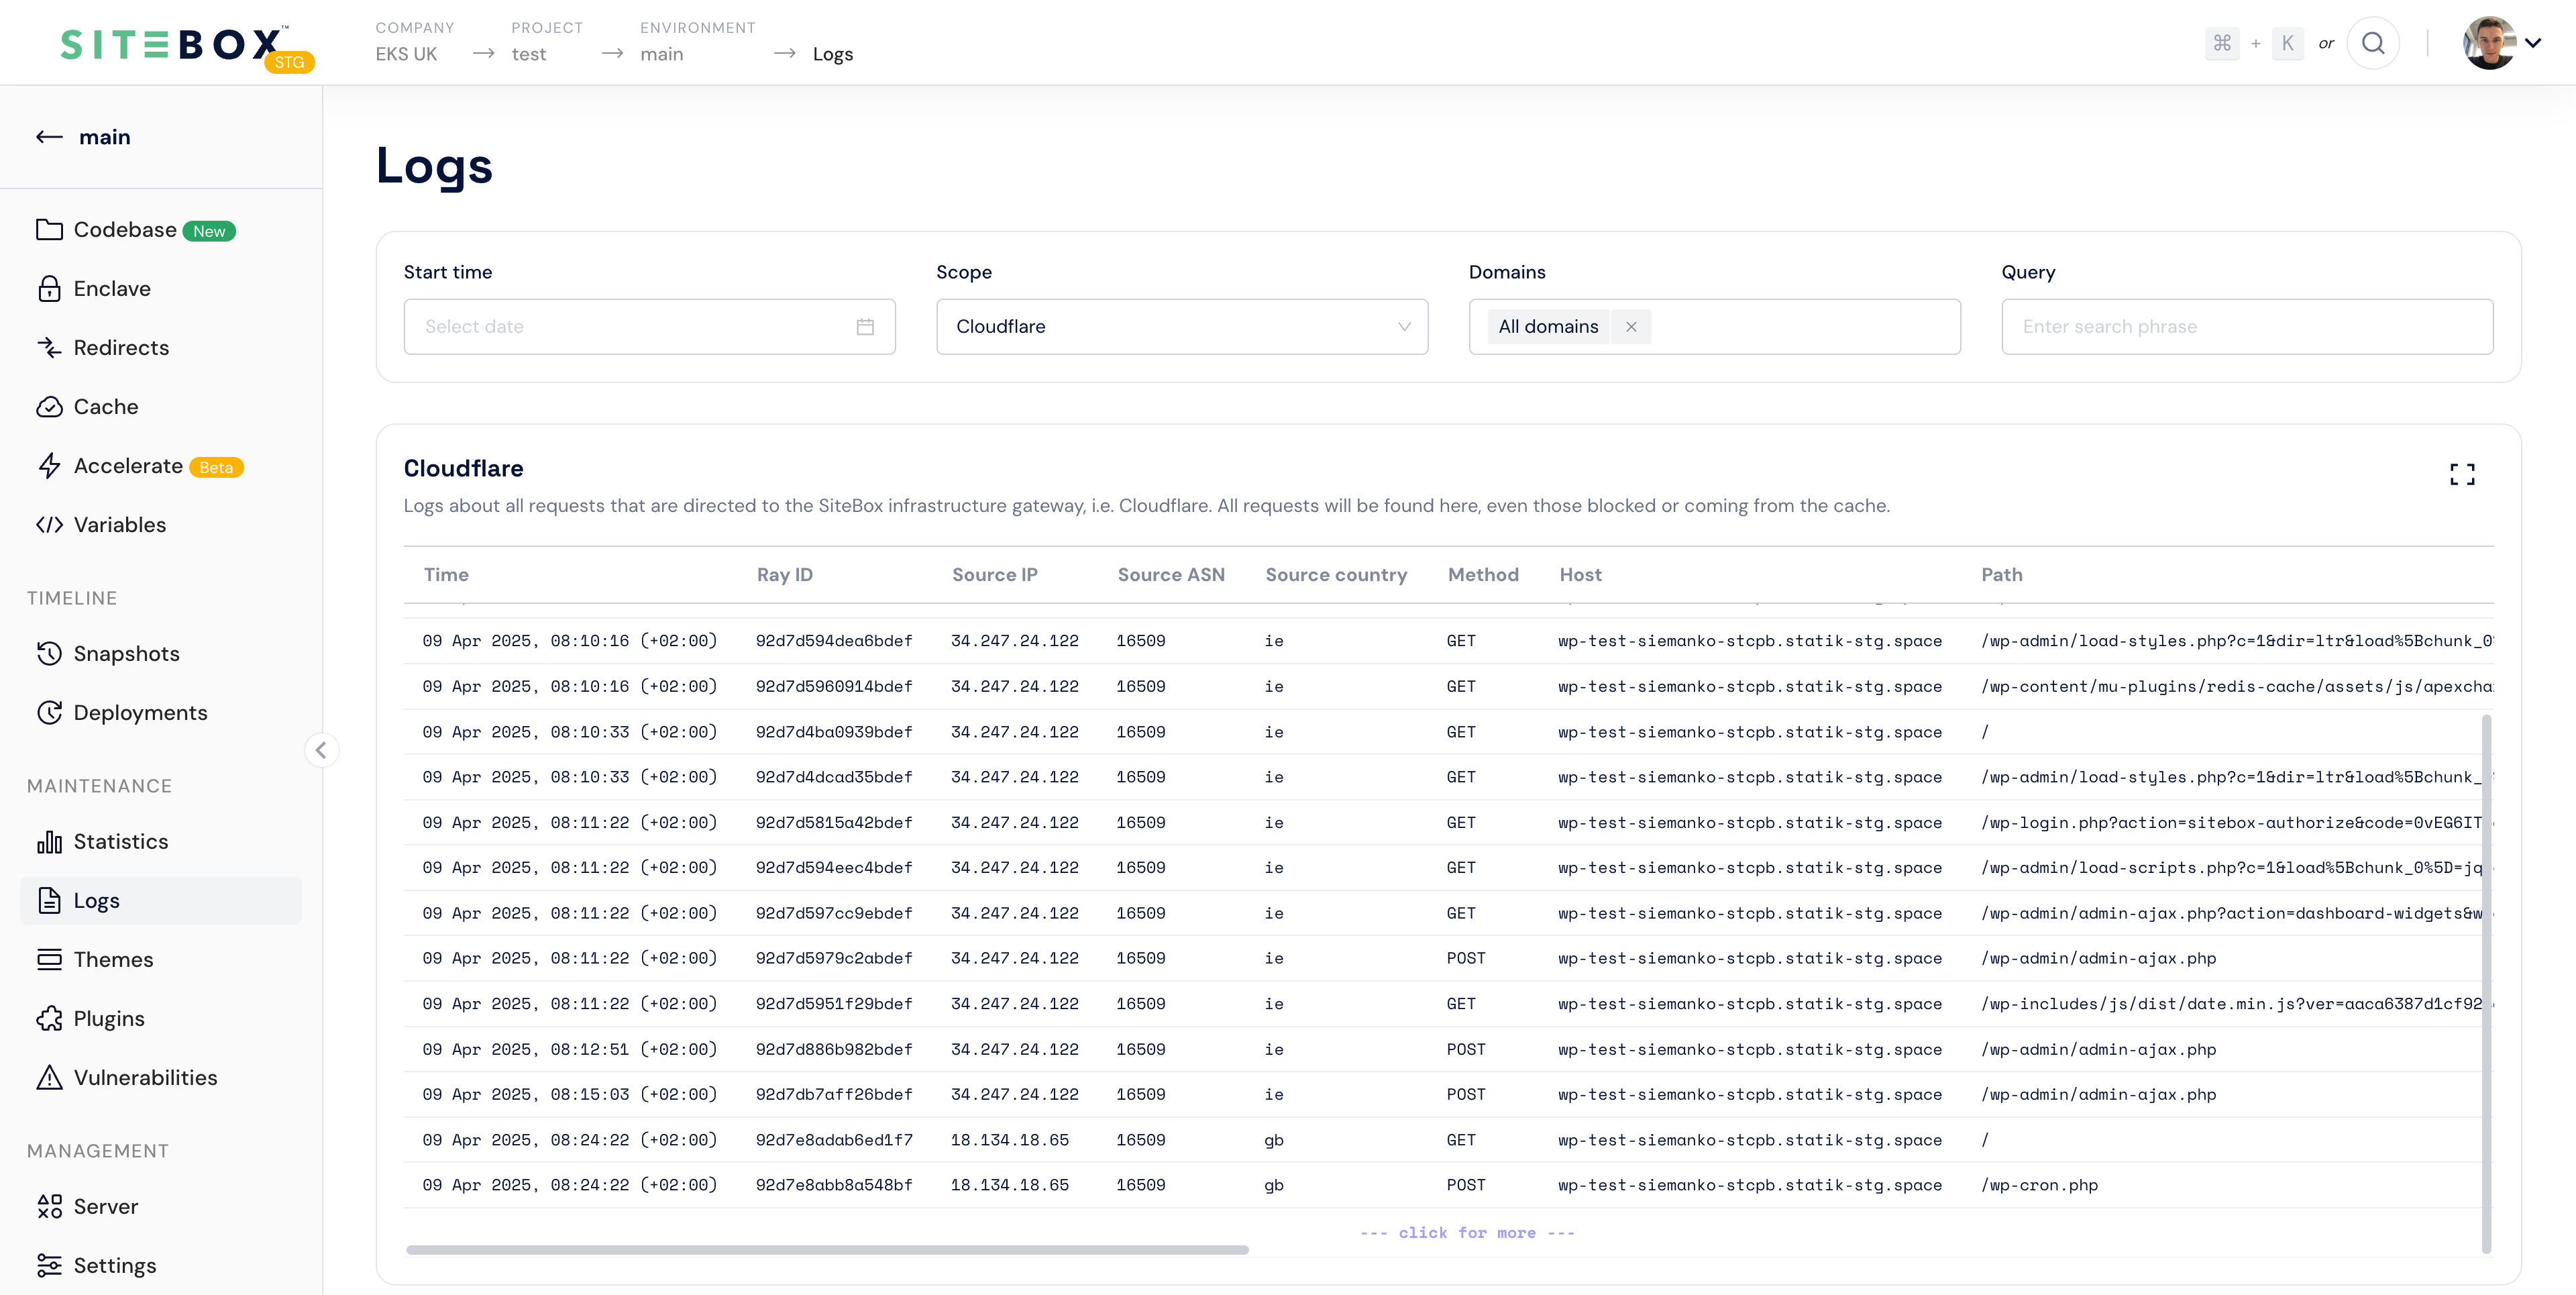Click the Source country column header
The width and height of the screenshot is (2576, 1295).
[x=1336, y=575]
